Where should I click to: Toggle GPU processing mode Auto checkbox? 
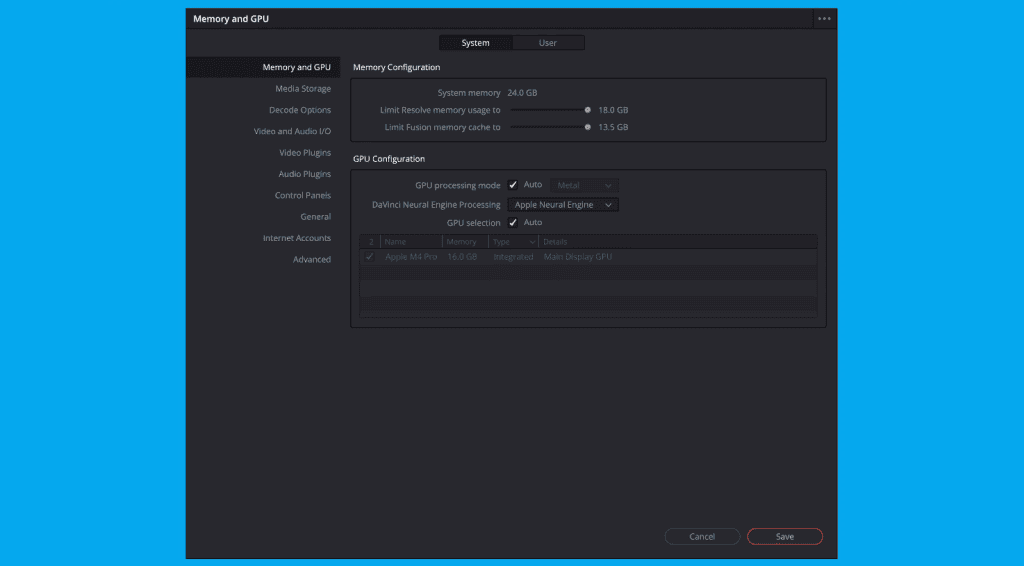click(x=513, y=185)
